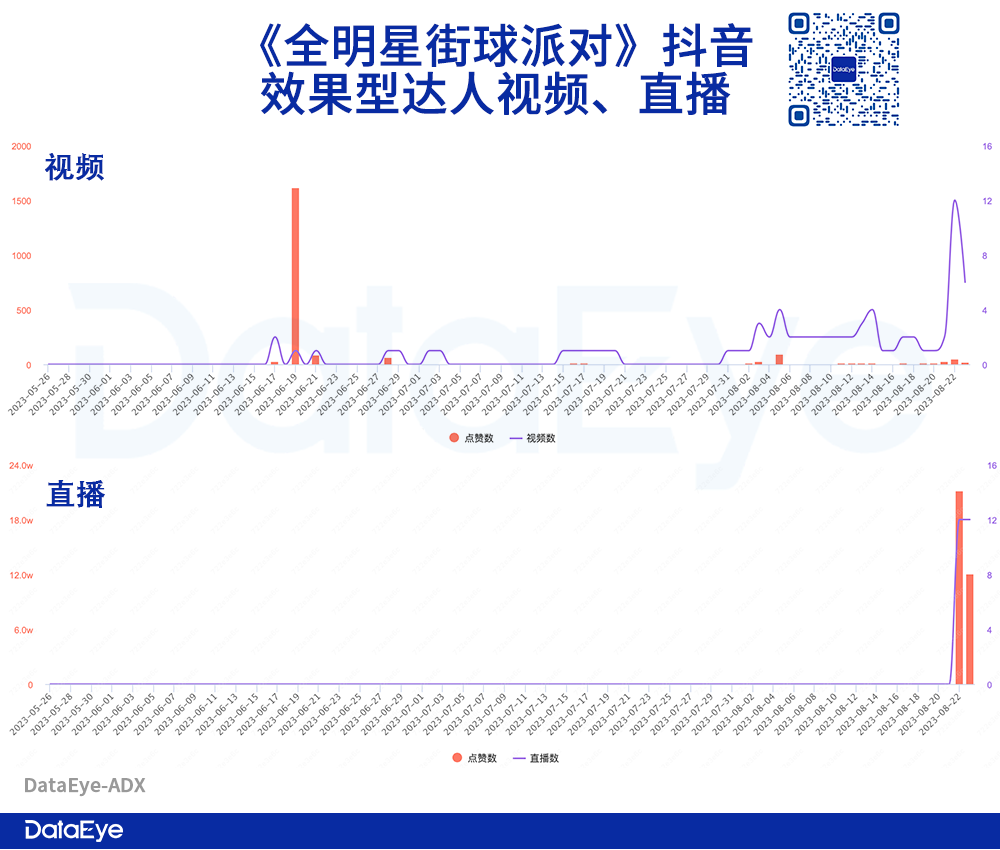The image size is (1000, 850).
Task: Select the tallest red bar in 视频 chart
Action: 295,275
